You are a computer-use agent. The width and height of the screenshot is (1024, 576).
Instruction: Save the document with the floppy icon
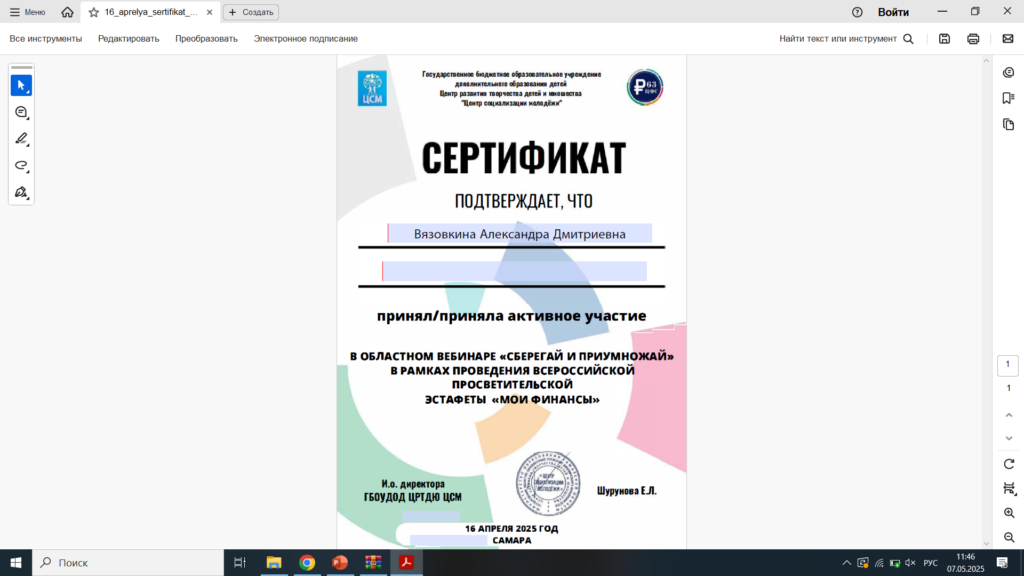coord(944,39)
